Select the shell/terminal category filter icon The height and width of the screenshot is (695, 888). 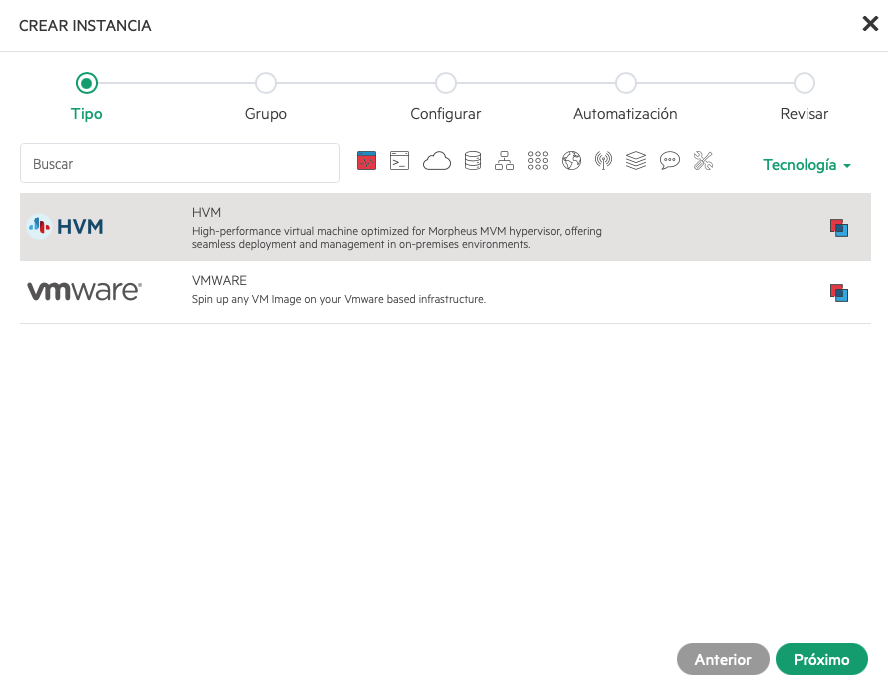coord(399,160)
